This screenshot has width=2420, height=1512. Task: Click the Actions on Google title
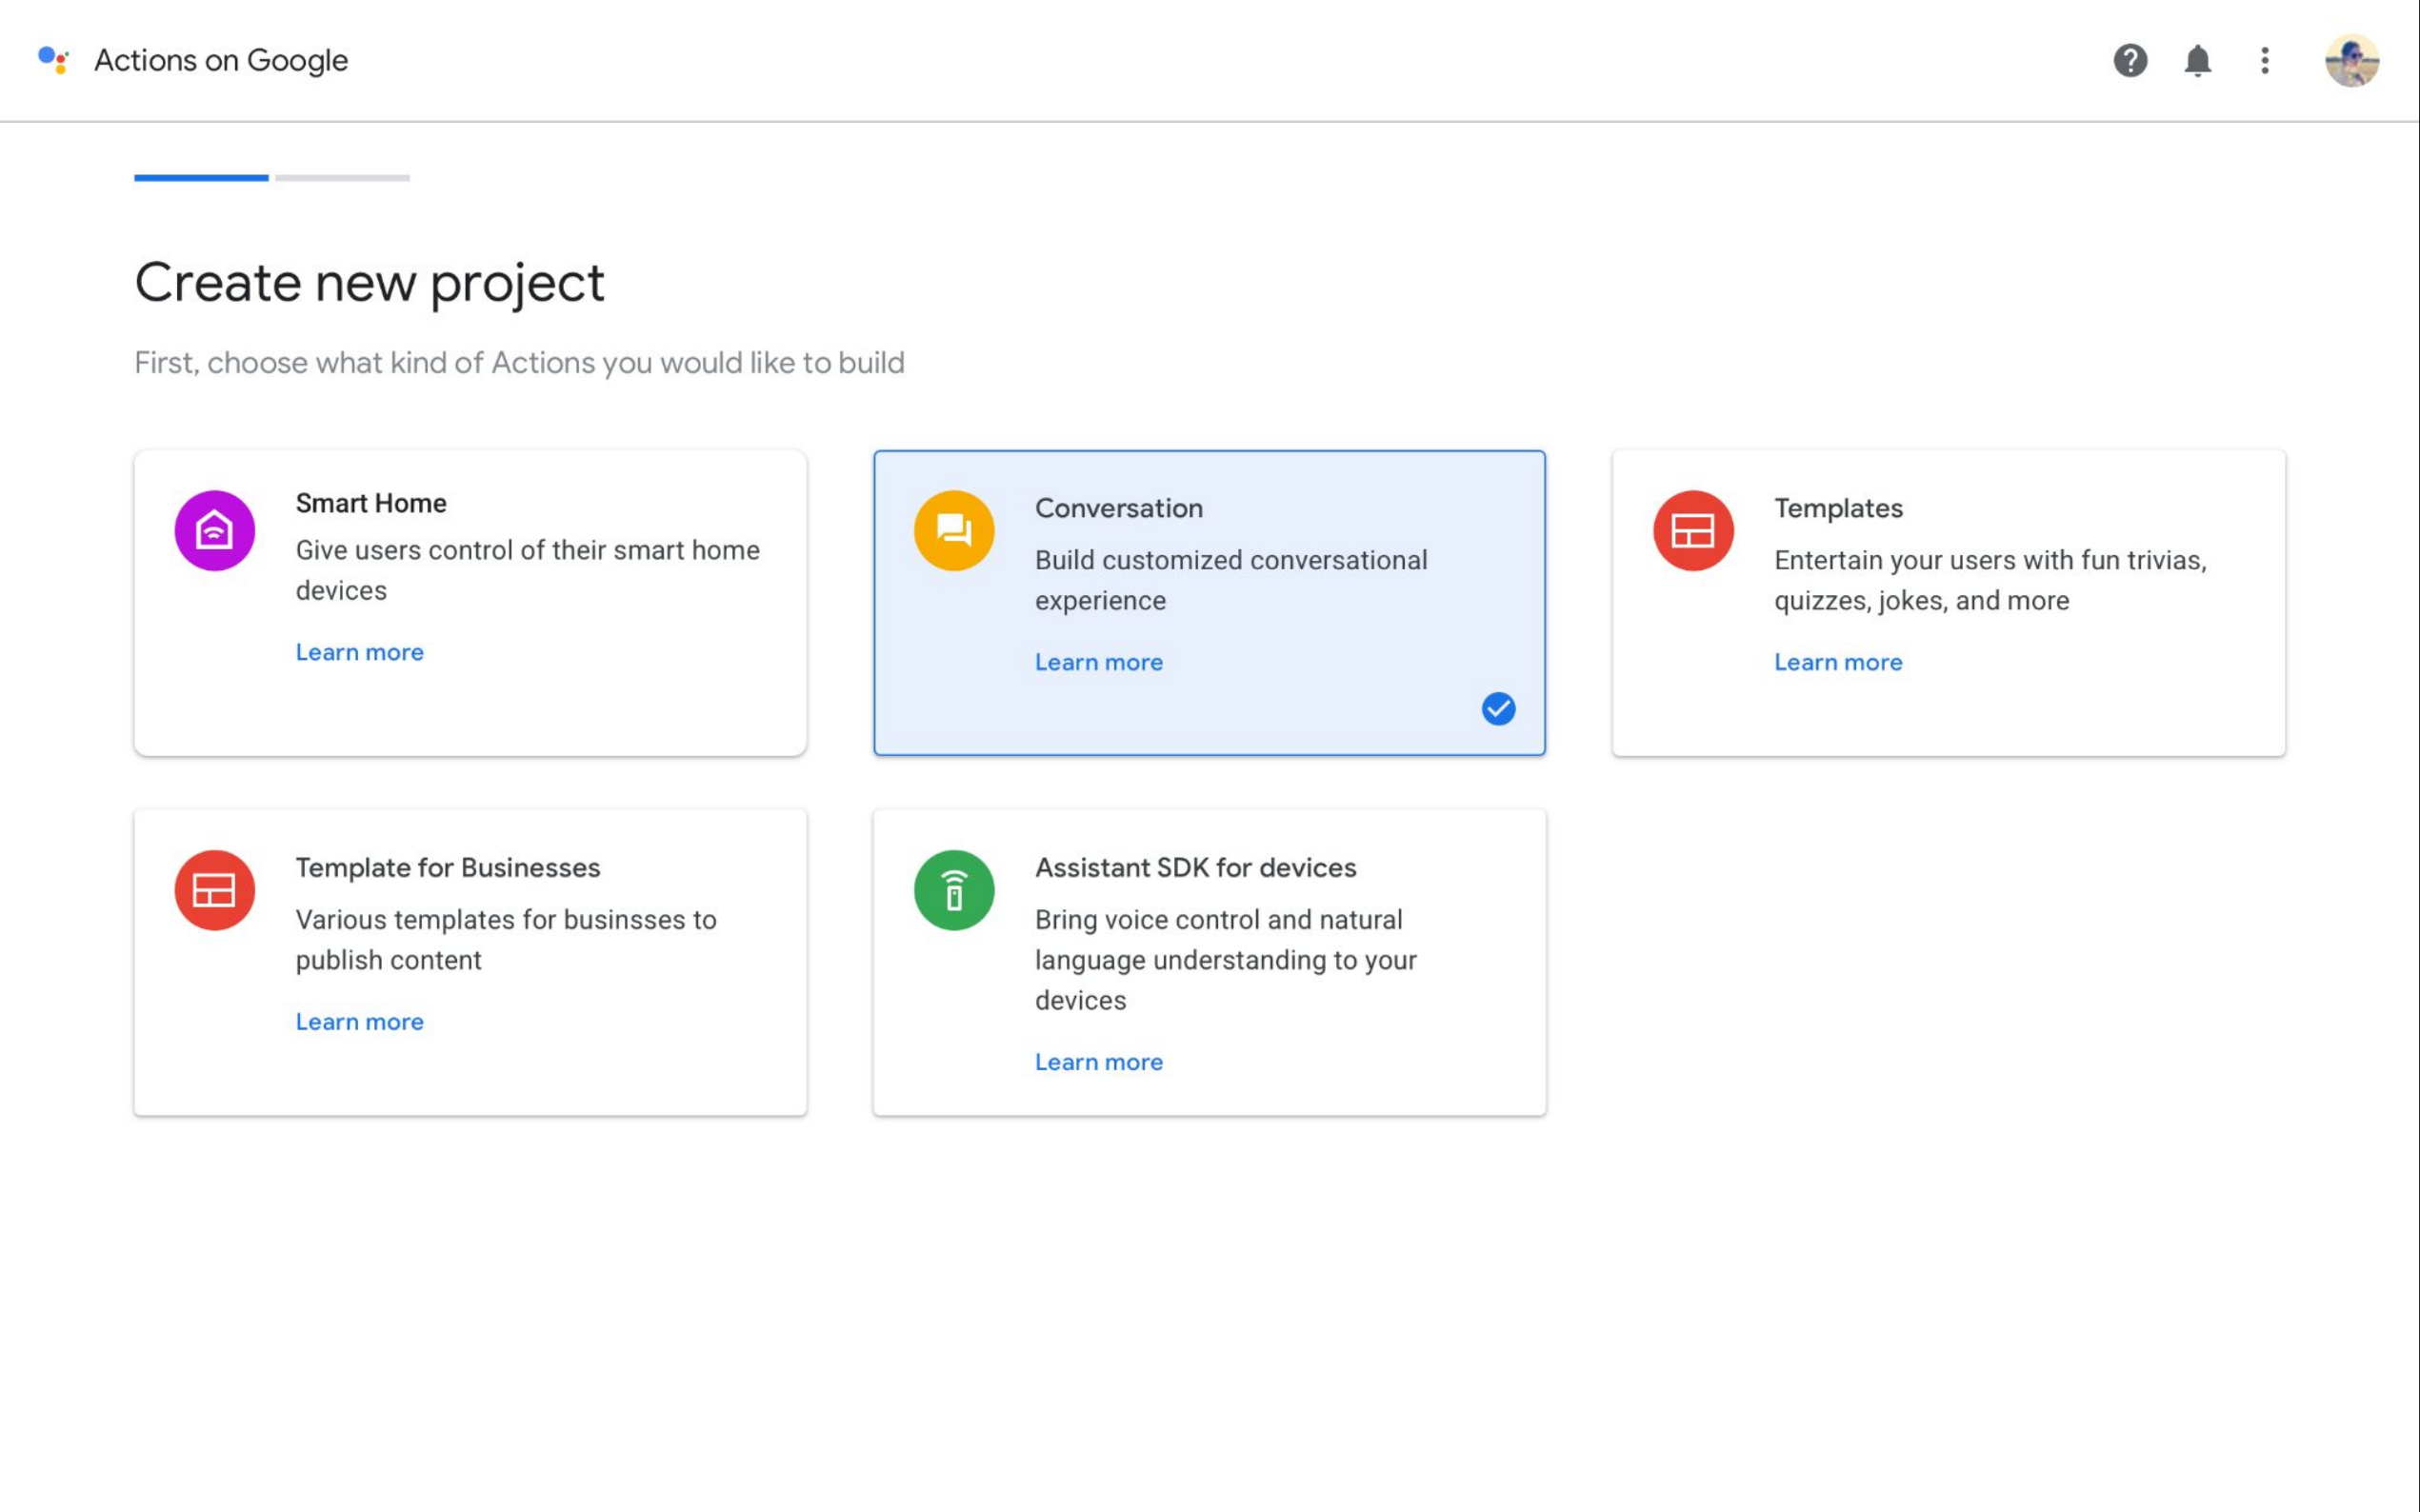[221, 61]
